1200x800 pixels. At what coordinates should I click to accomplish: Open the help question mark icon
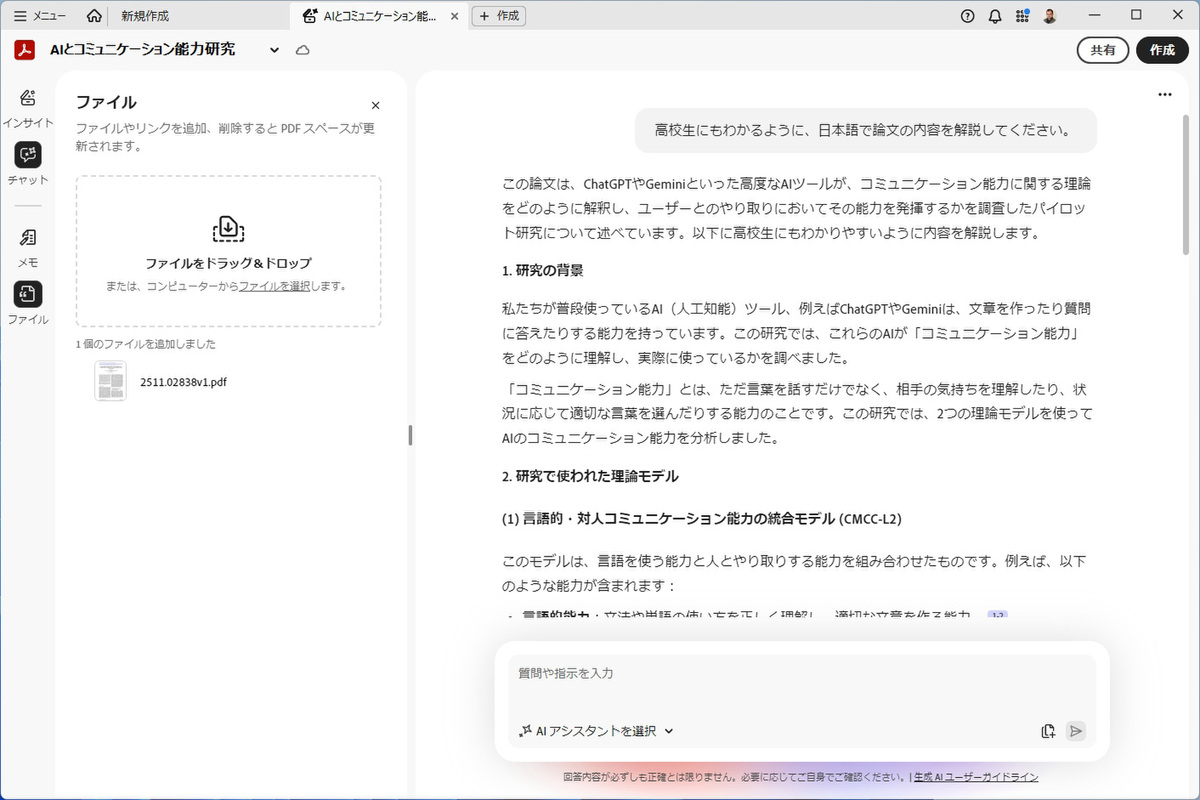click(x=967, y=16)
